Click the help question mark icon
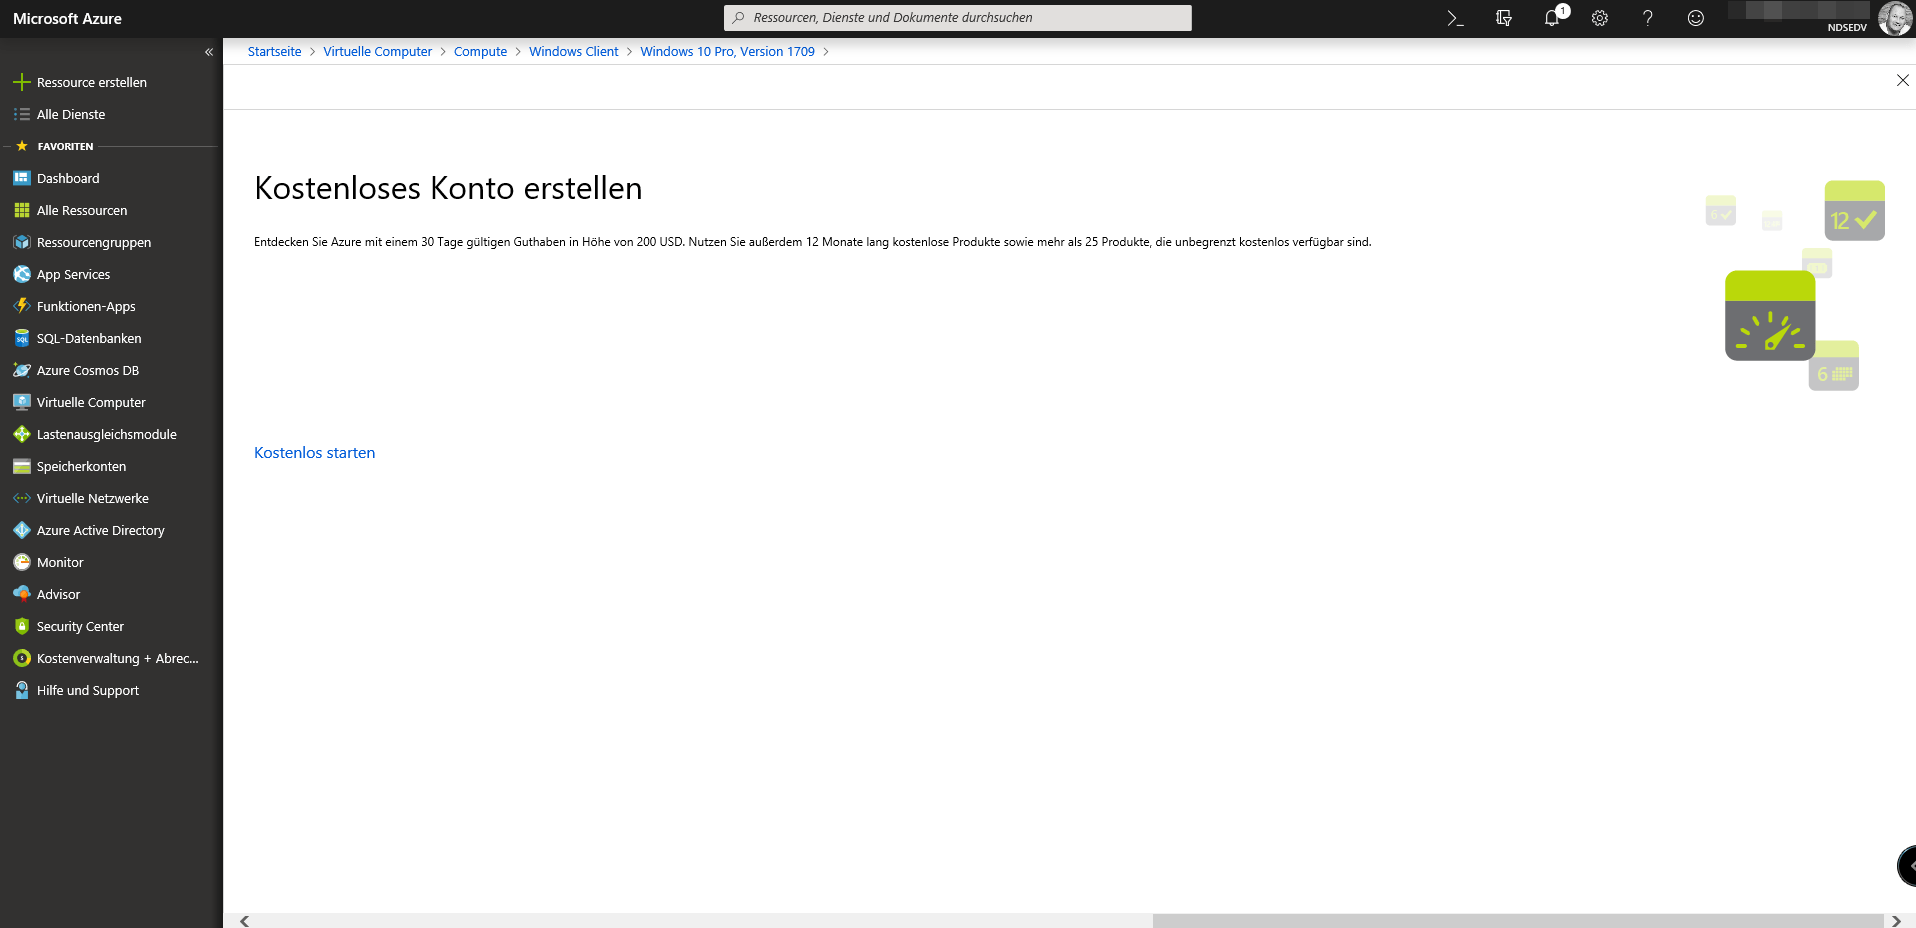1916x928 pixels. (x=1647, y=18)
